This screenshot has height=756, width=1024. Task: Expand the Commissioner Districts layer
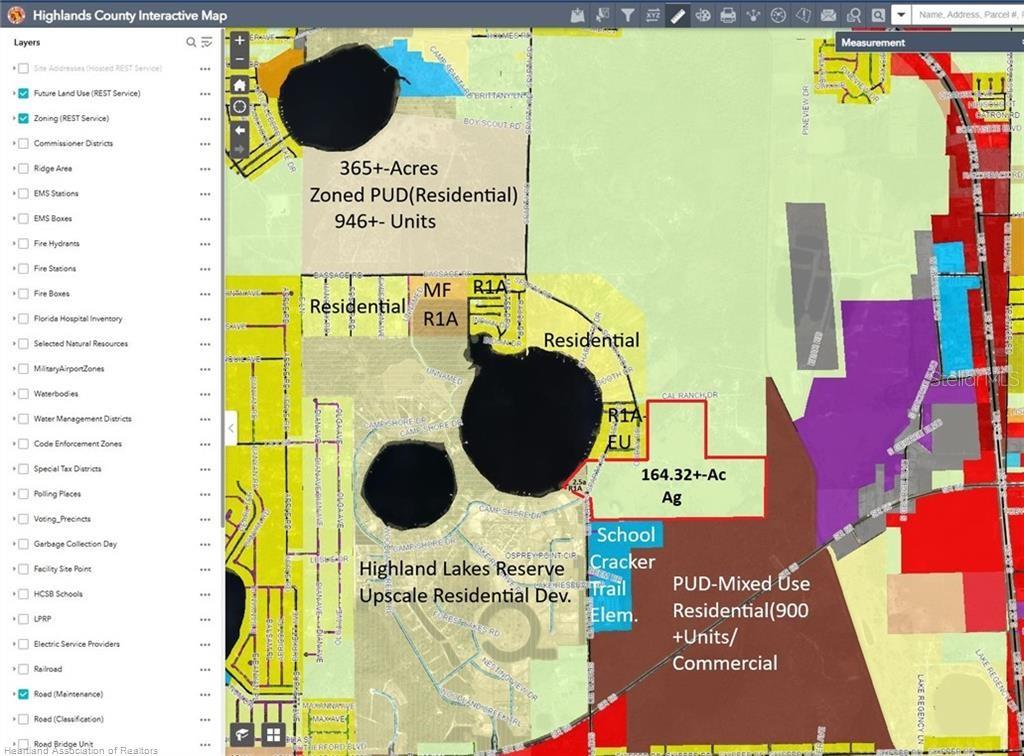point(14,143)
